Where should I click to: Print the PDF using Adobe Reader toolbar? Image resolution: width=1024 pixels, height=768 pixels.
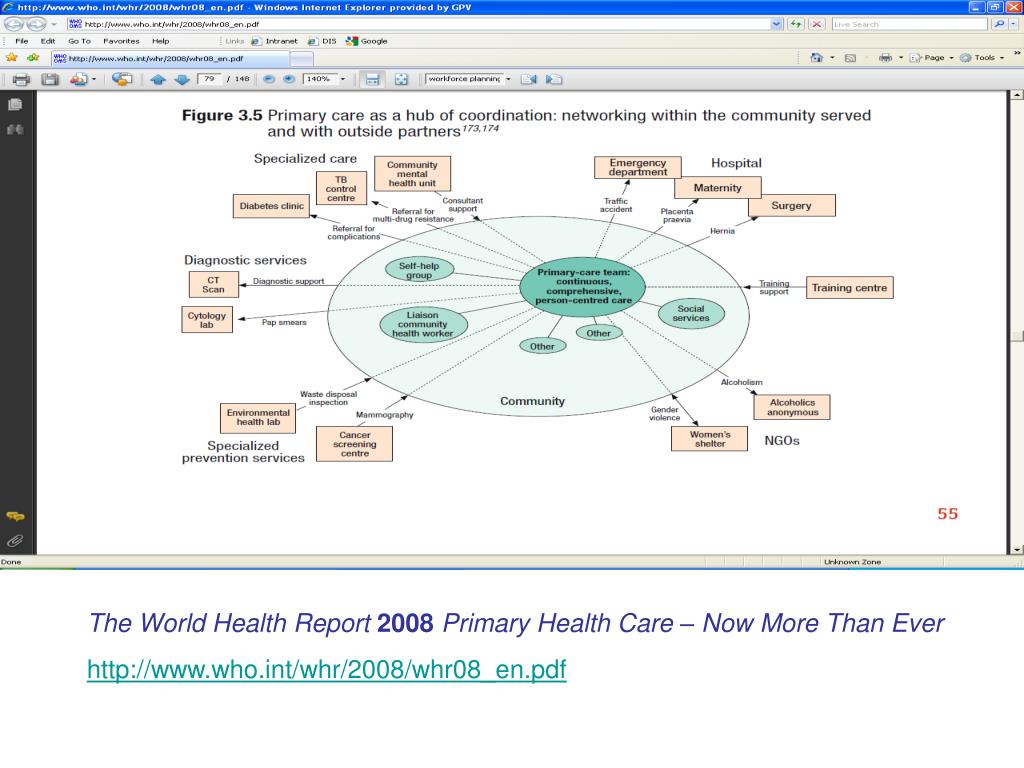[22, 78]
